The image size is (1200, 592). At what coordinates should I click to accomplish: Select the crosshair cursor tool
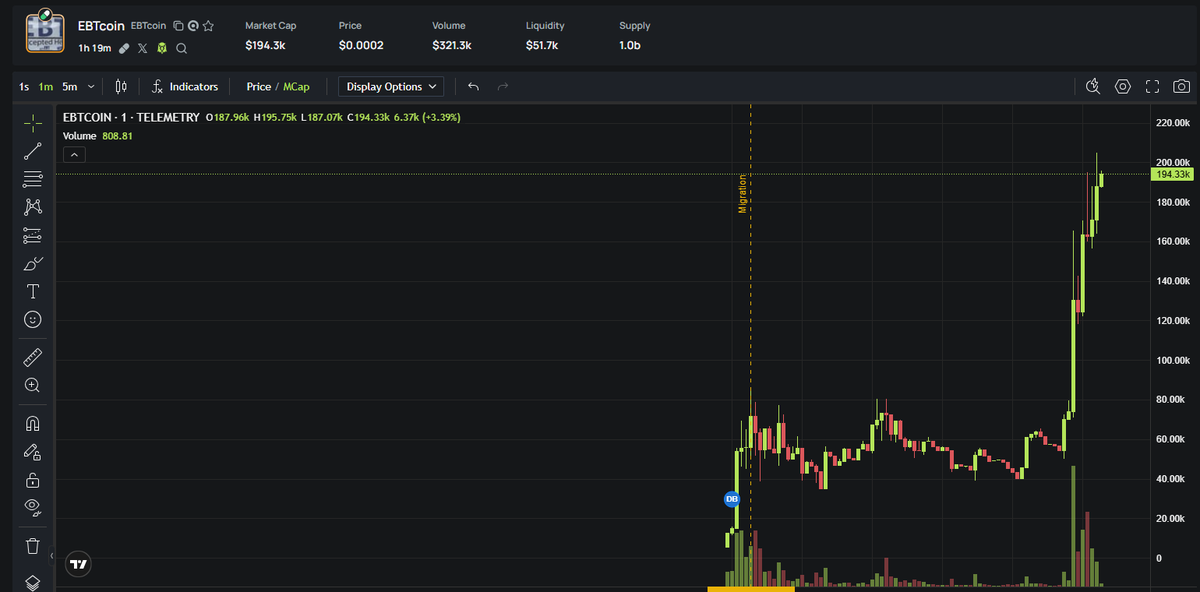pos(32,123)
